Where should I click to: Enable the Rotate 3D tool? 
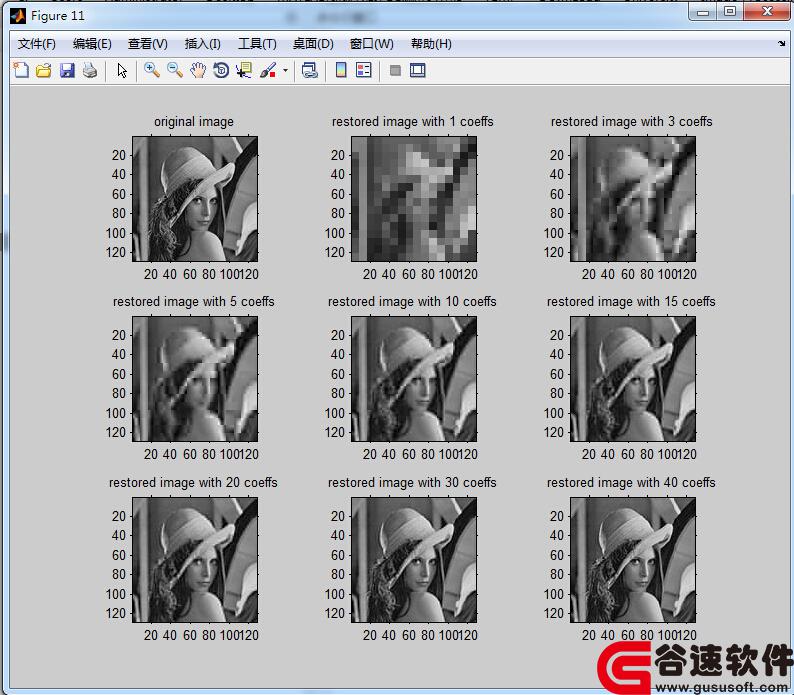click(221, 70)
